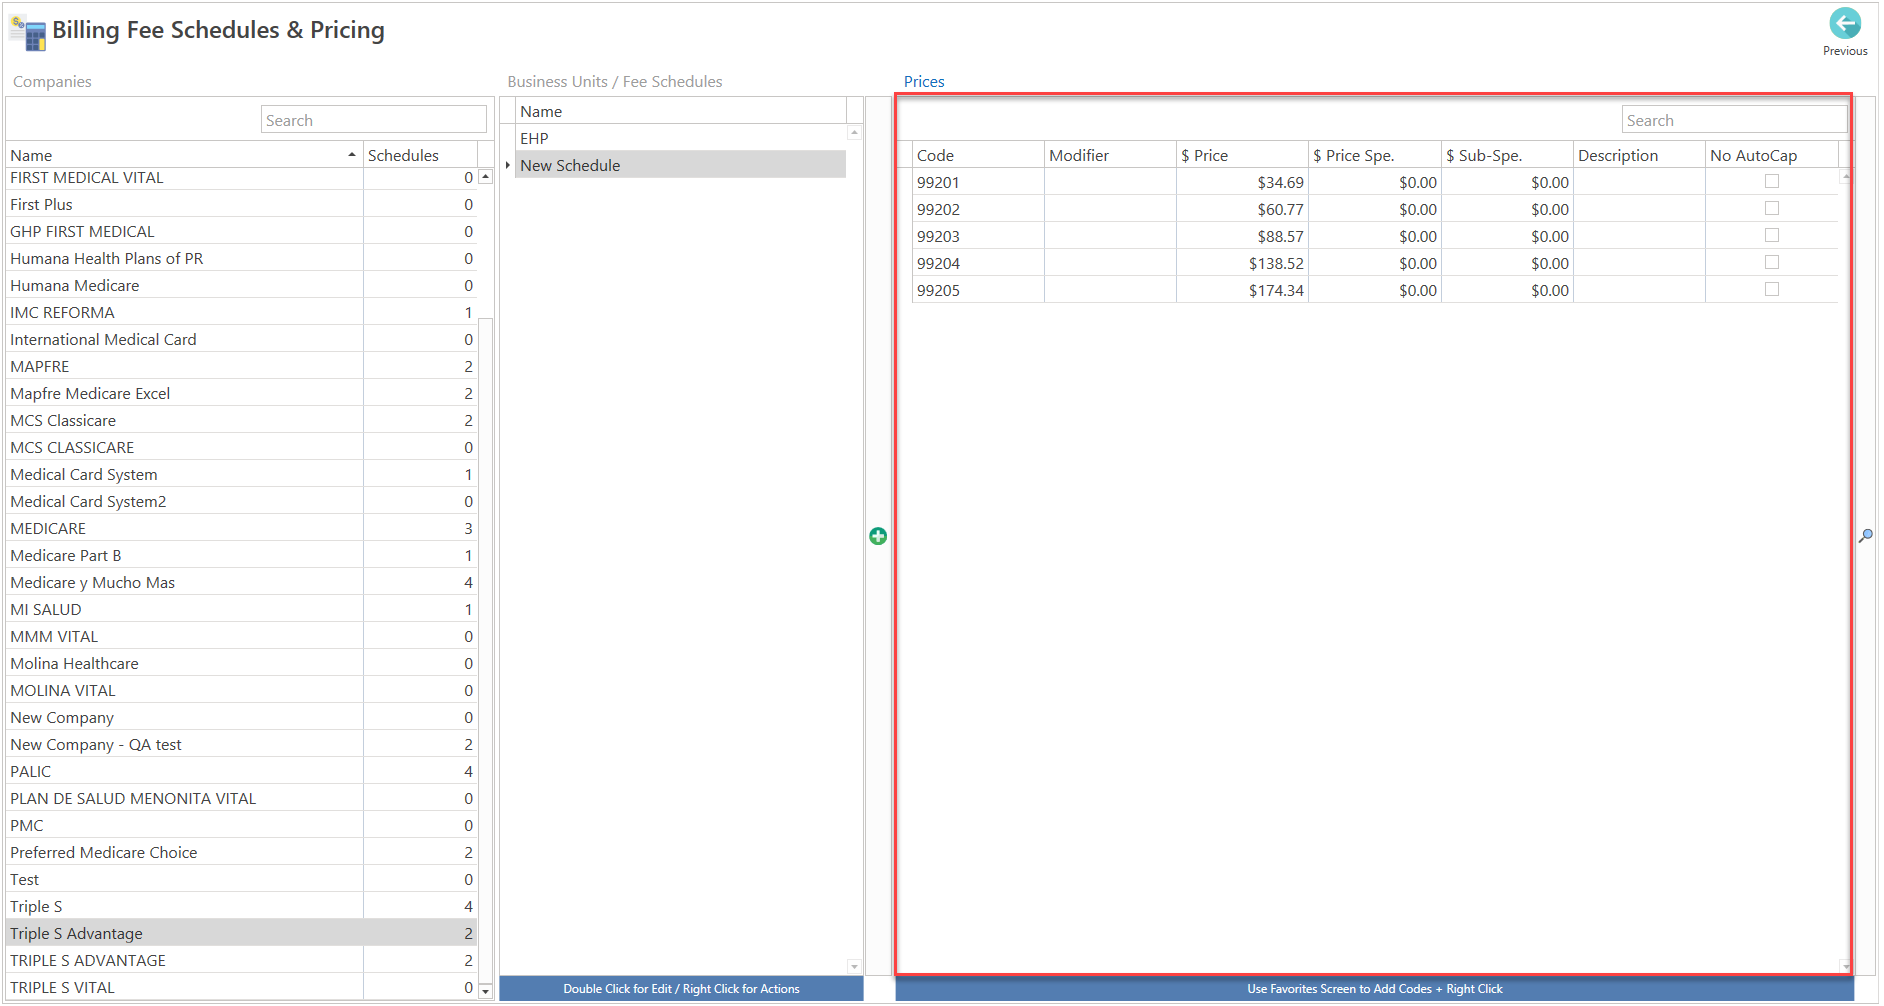Toggle No AutoCap checkbox for code 99204

(x=1772, y=262)
